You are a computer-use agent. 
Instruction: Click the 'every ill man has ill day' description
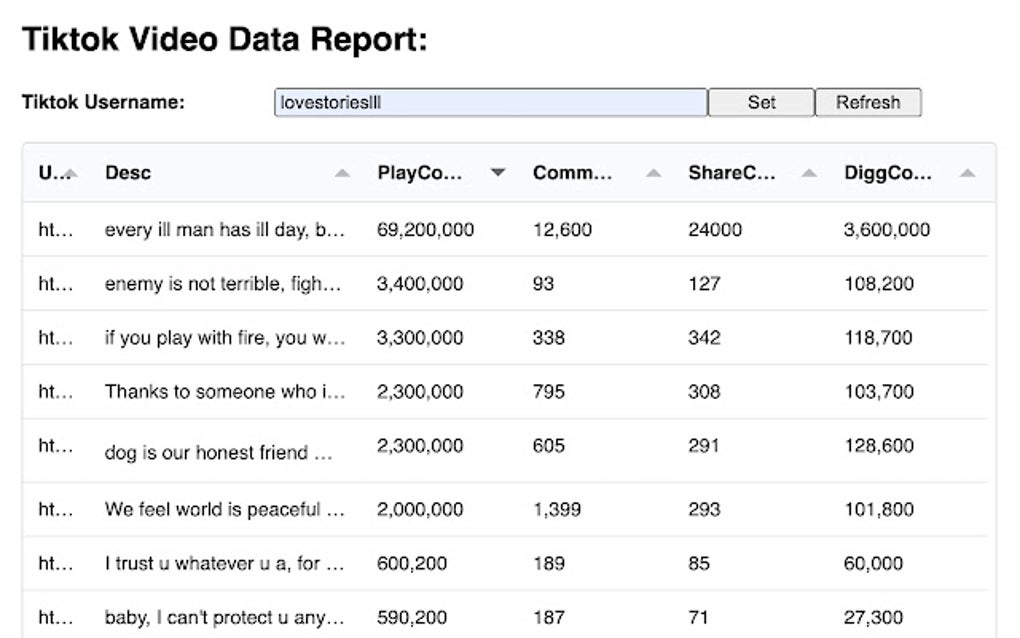point(224,229)
